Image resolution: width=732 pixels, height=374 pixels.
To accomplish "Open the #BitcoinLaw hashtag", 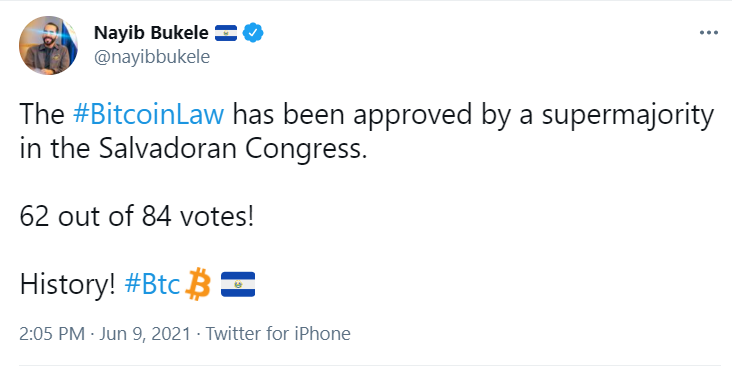I will pyautogui.click(x=148, y=114).
